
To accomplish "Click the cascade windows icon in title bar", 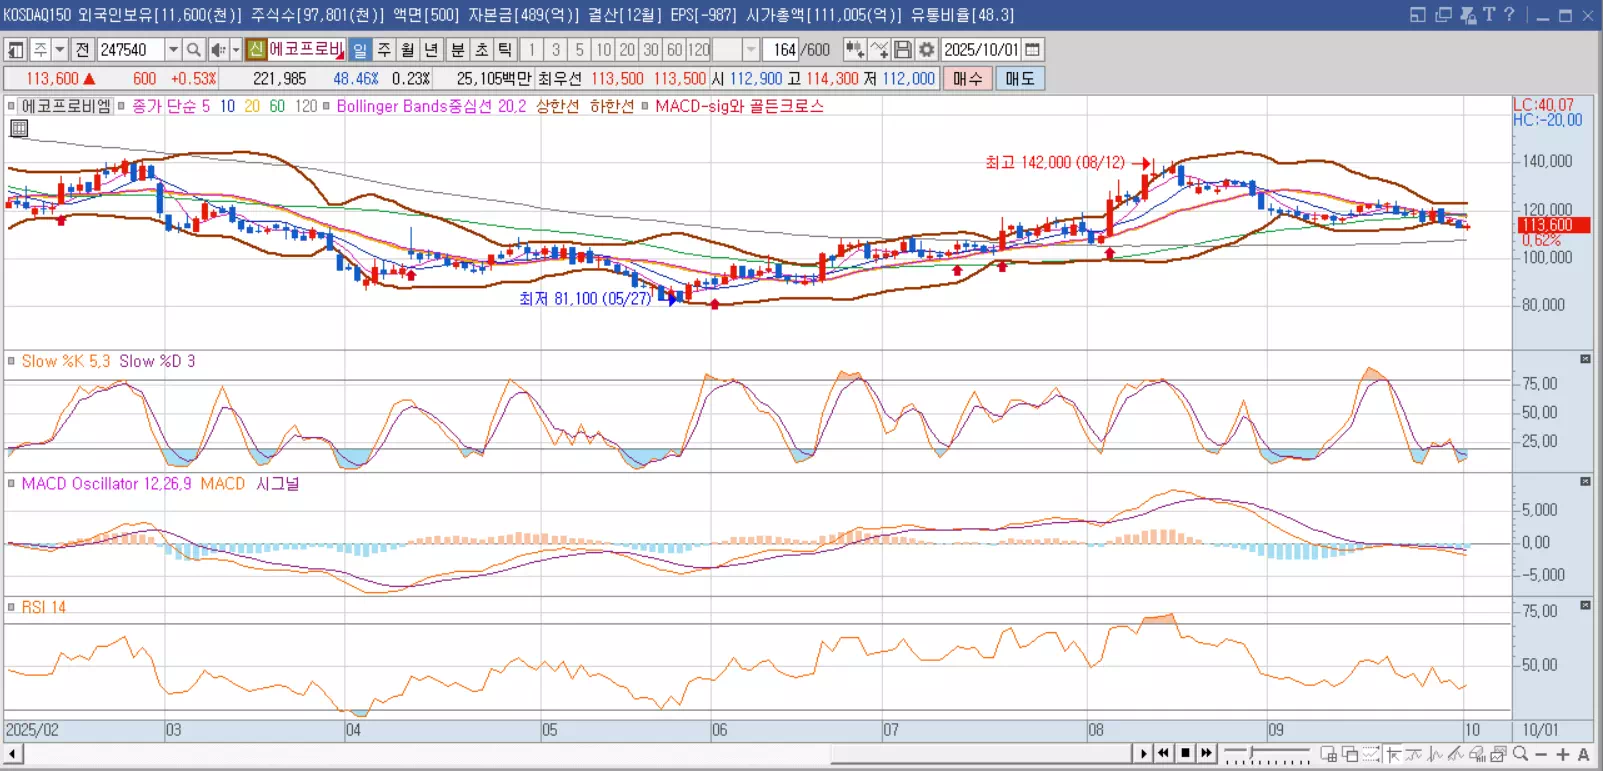I will pyautogui.click(x=1443, y=15).
